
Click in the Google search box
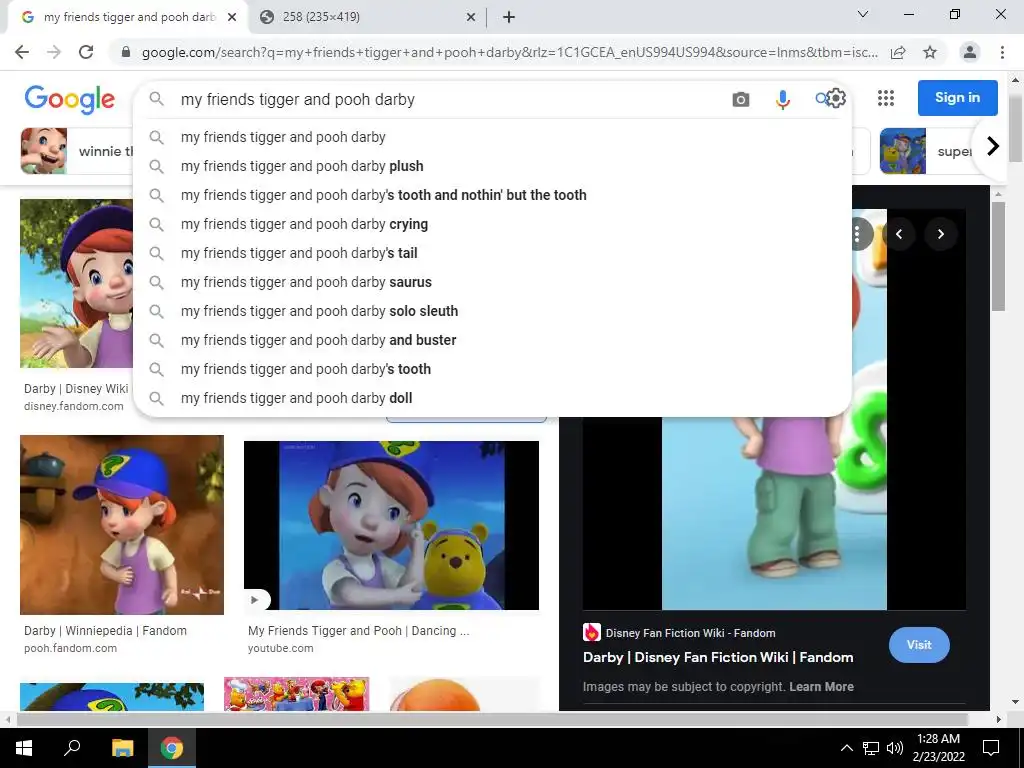point(451,99)
